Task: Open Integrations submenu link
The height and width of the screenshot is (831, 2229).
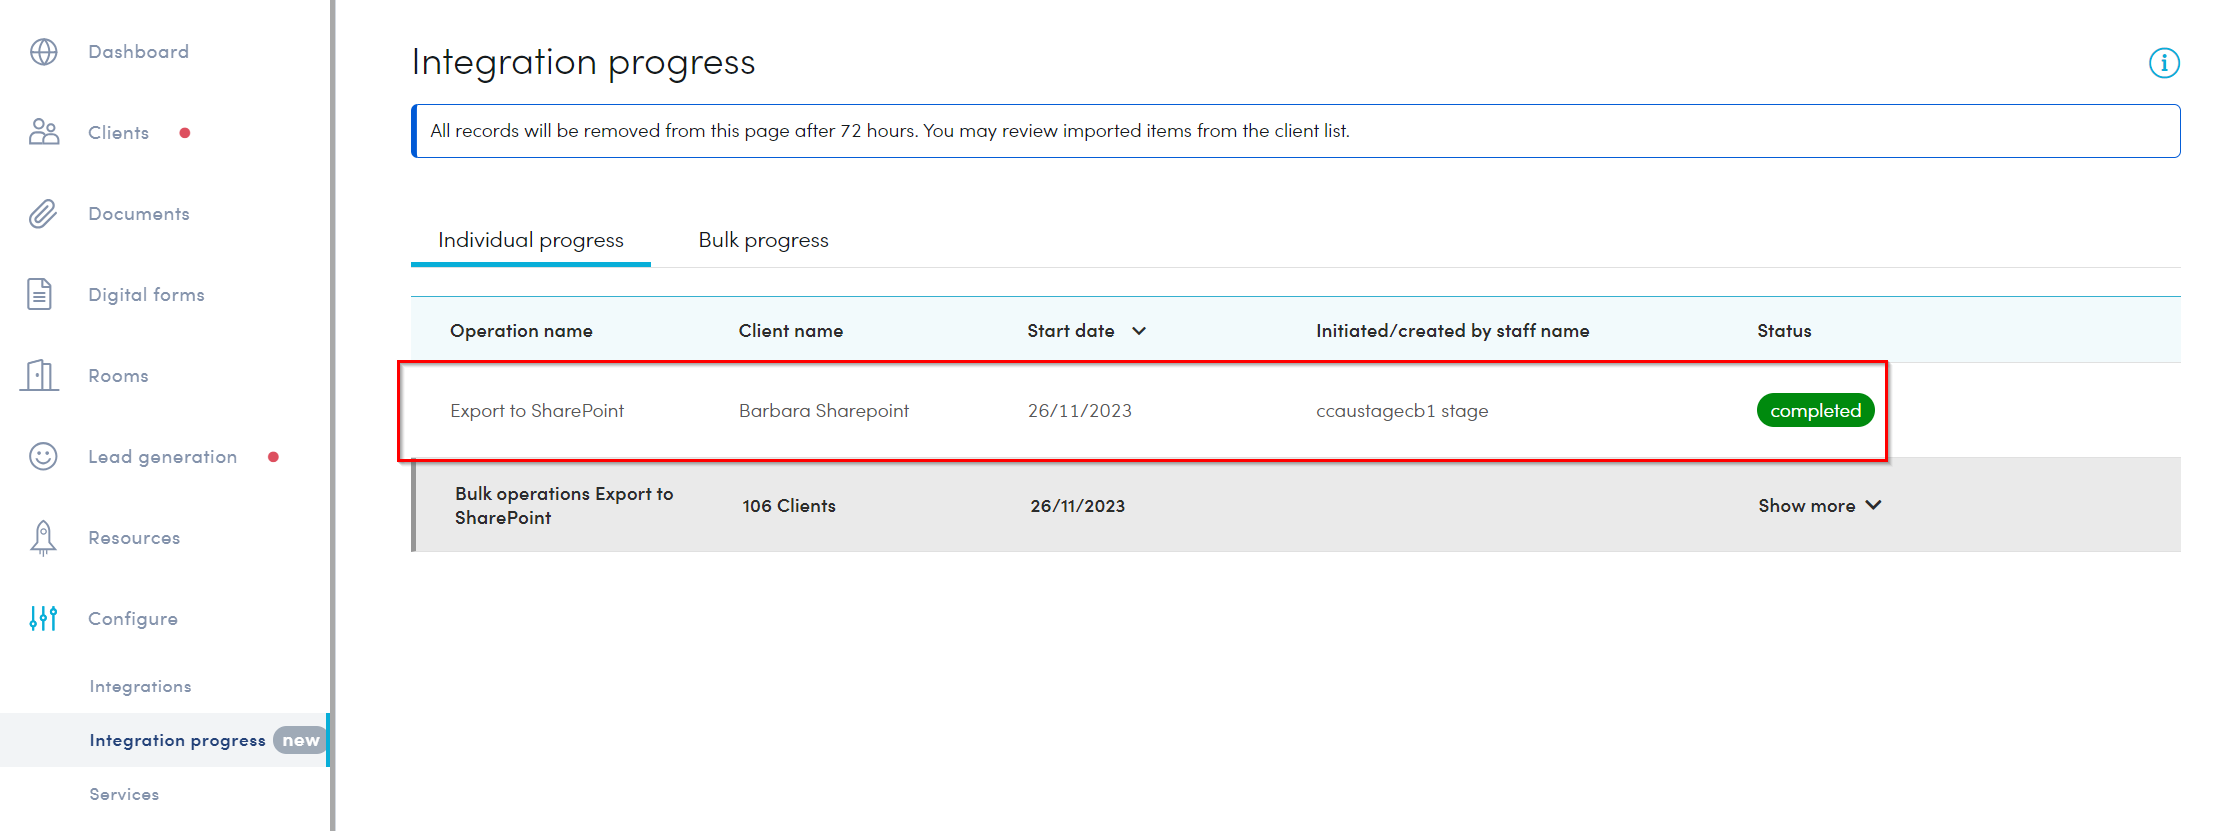Action: (140, 686)
